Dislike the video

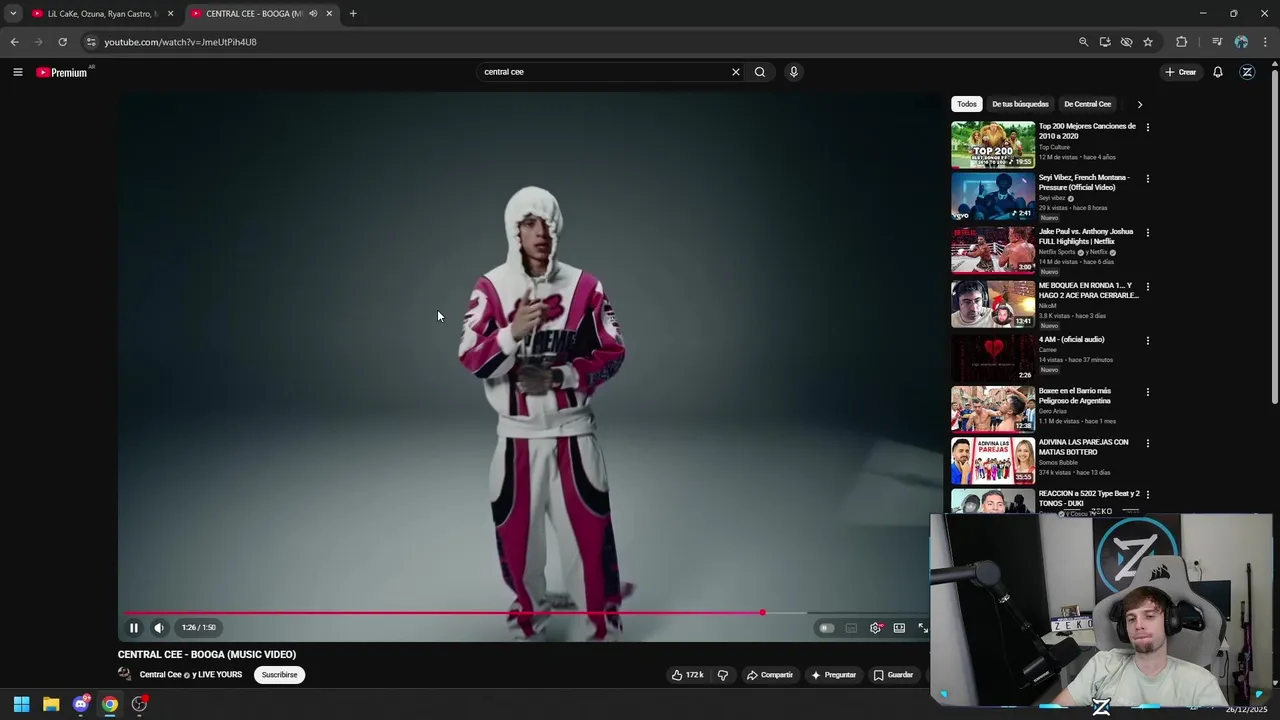point(723,675)
